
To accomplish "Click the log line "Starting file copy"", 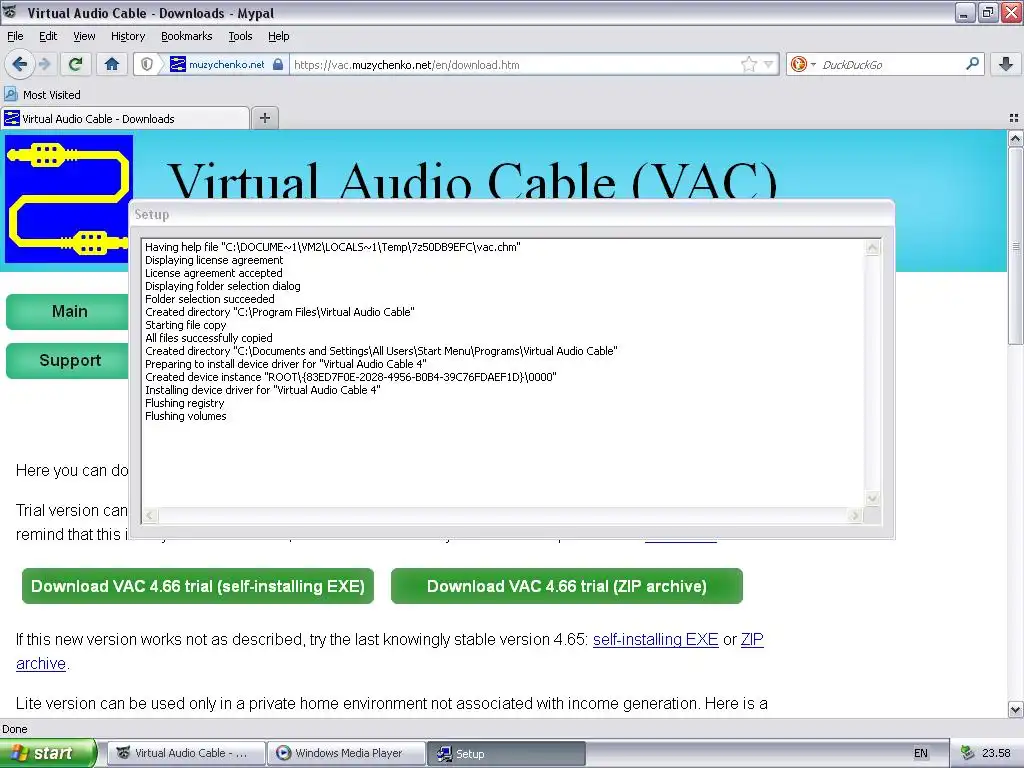I will click(x=185, y=325).
